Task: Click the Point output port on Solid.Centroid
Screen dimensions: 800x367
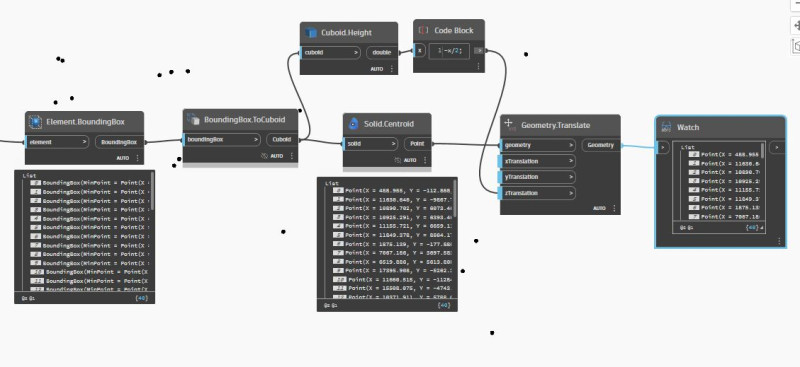Action: 417,144
